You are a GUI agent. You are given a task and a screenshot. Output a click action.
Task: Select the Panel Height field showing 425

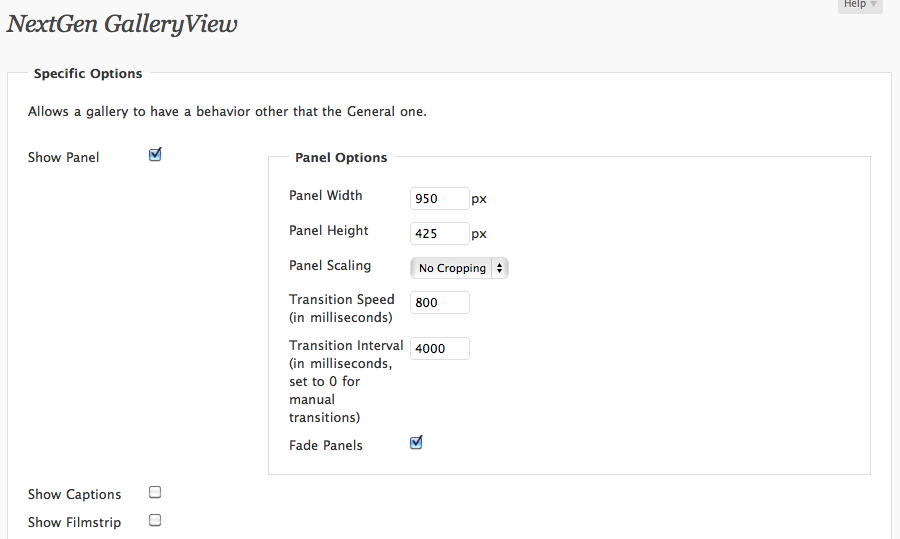[x=440, y=234]
